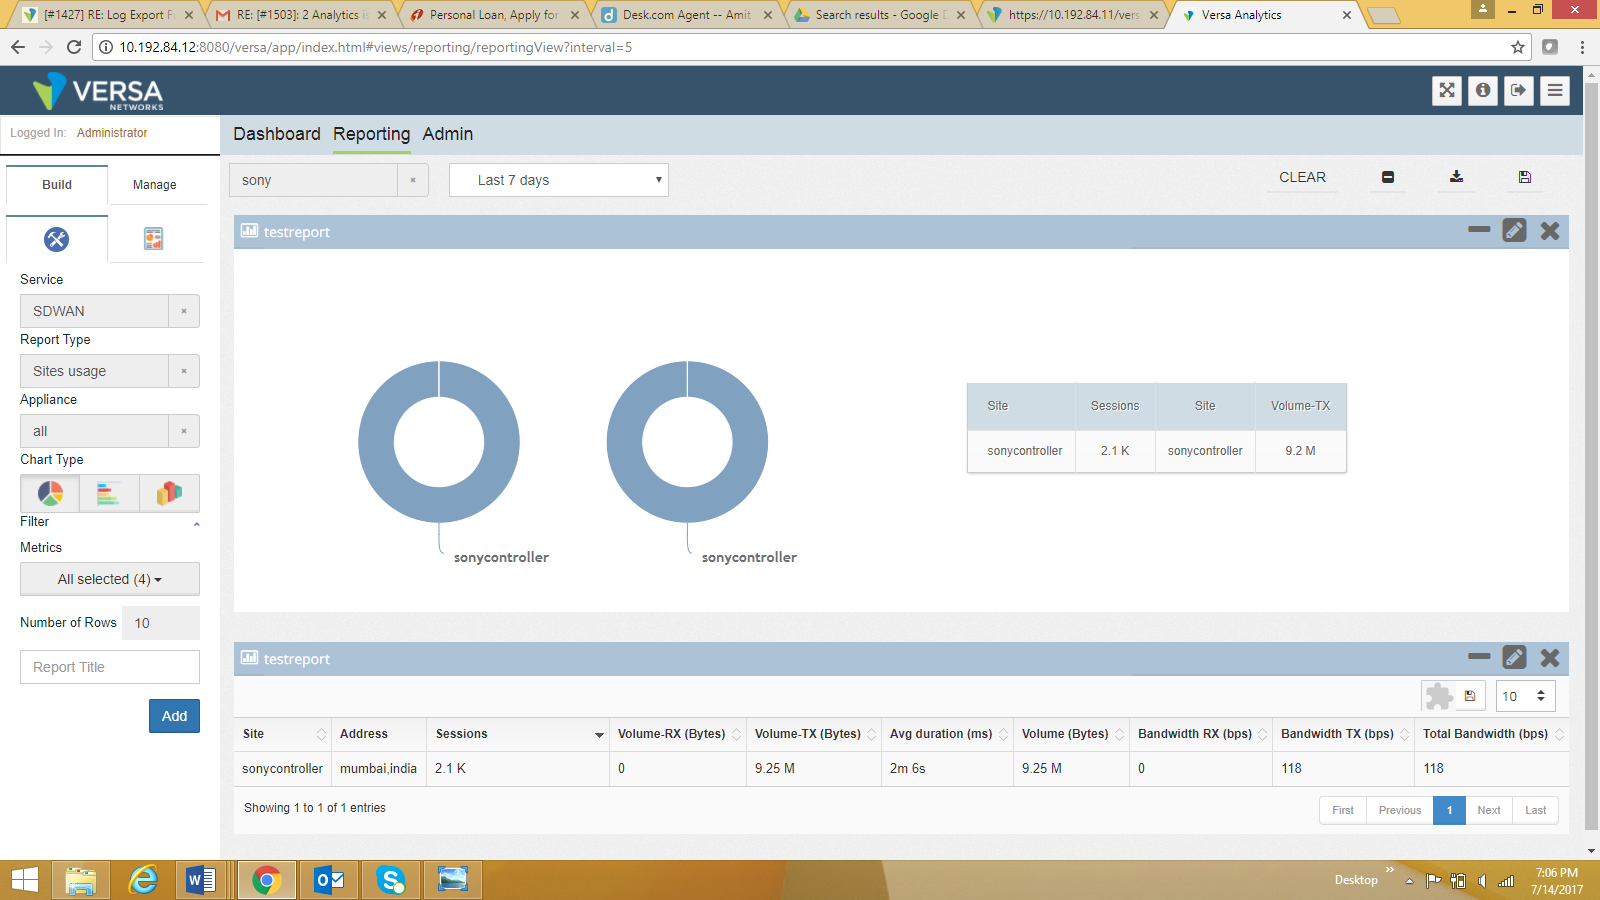Click the First pagination button
The image size is (1600, 900).
tap(1343, 810)
